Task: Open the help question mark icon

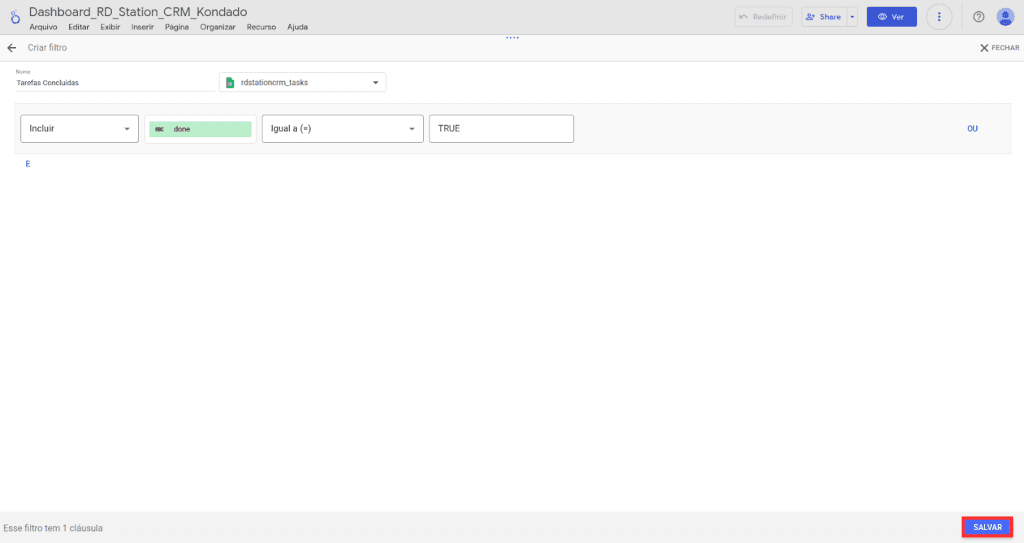Action: (978, 17)
